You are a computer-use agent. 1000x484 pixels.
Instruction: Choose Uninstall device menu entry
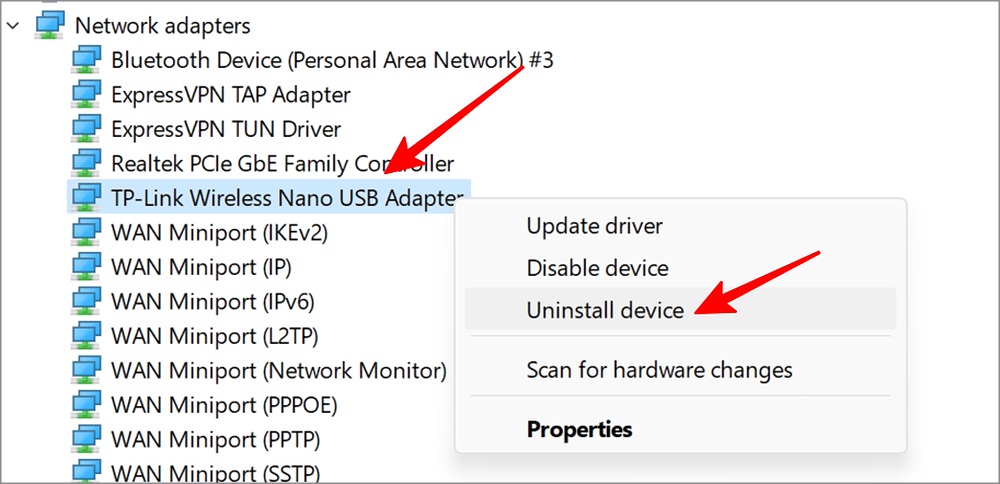tap(605, 310)
